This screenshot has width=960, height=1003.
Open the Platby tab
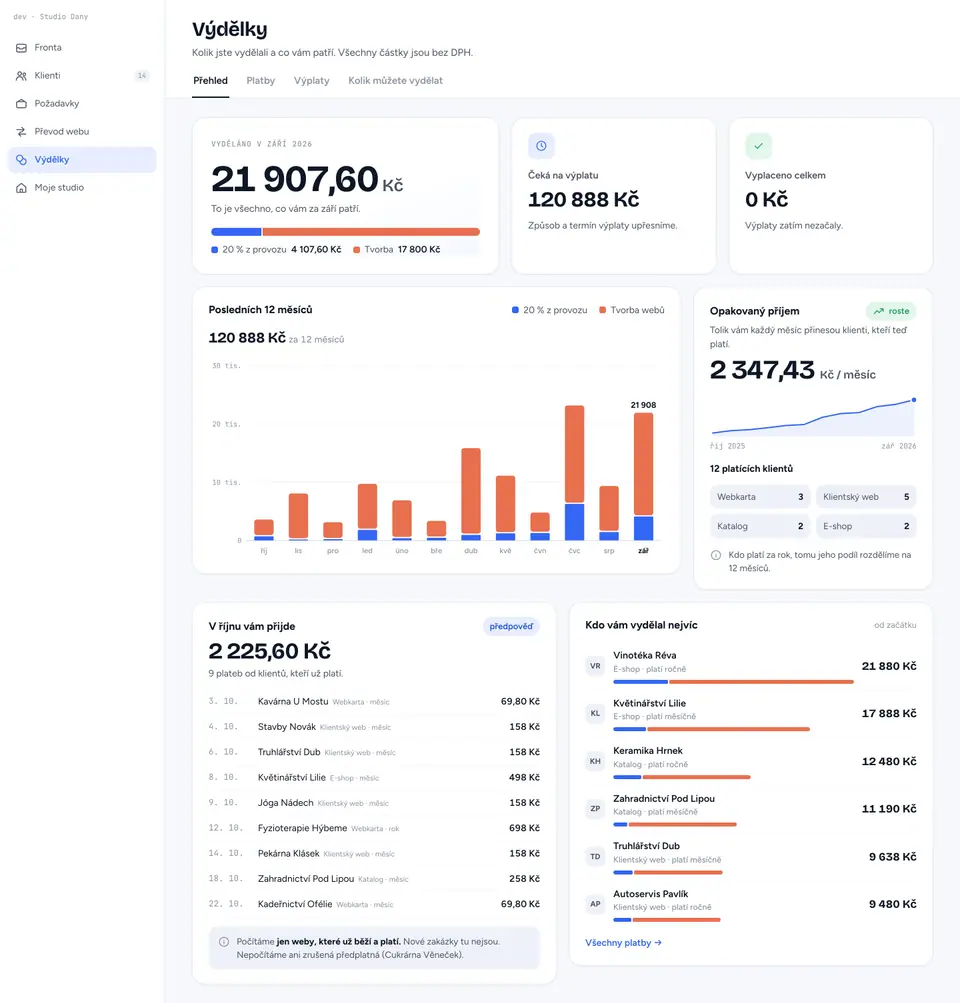(x=261, y=81)
